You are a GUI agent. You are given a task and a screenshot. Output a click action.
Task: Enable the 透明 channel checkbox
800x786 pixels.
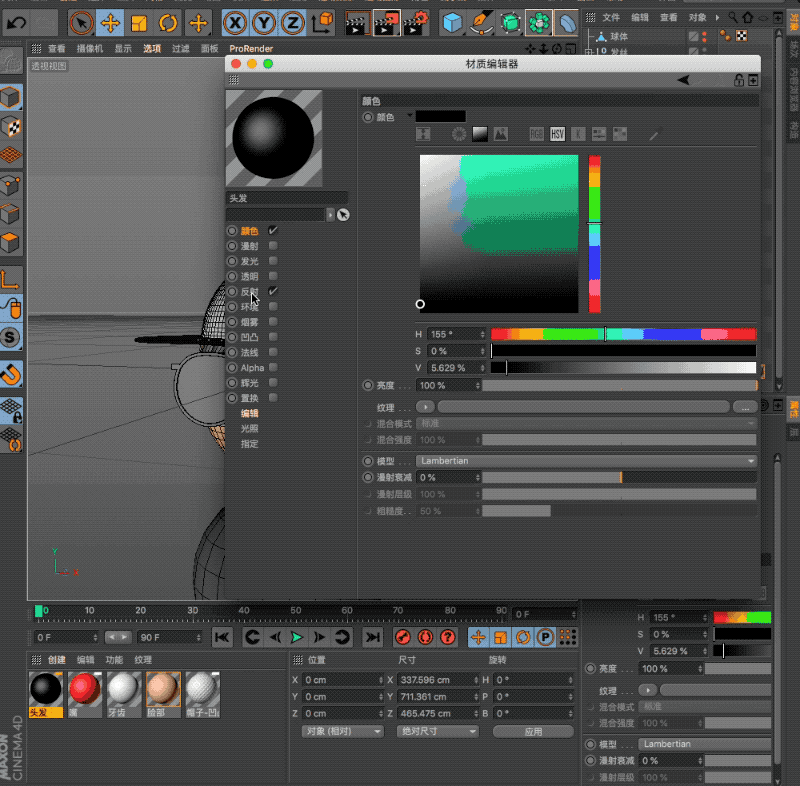click(x=273, y=276)
